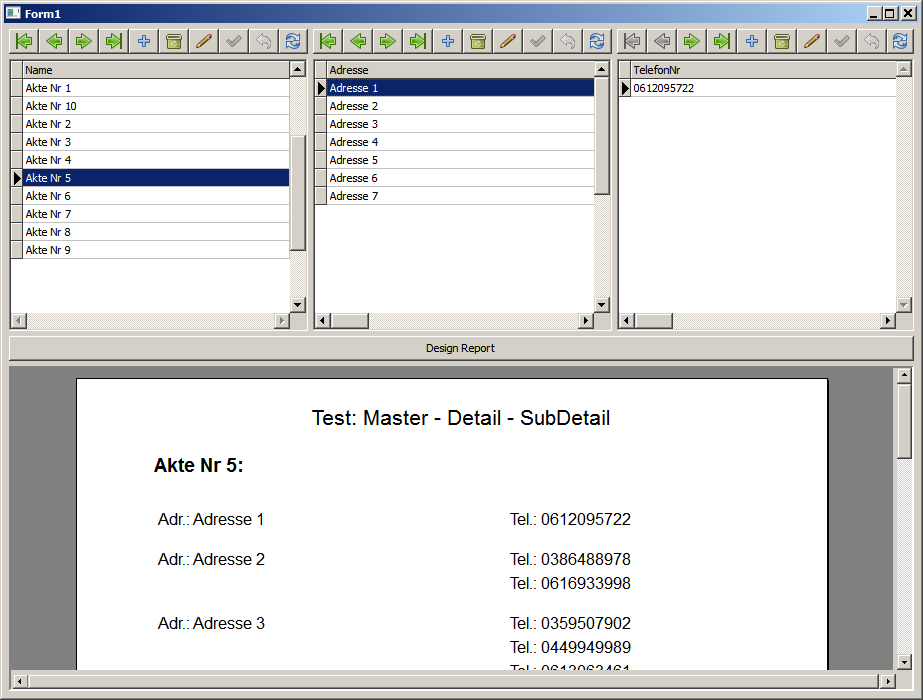Delete record using Name navigator trash icon
The image size is (923, 700).
pos(174,41)
